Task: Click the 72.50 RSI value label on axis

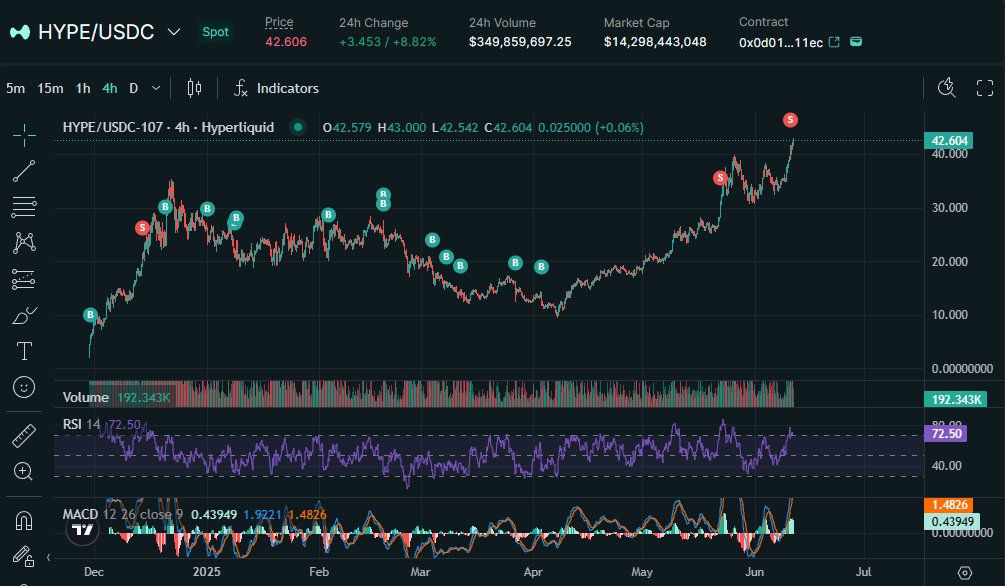Action: [x=945, y=433]
